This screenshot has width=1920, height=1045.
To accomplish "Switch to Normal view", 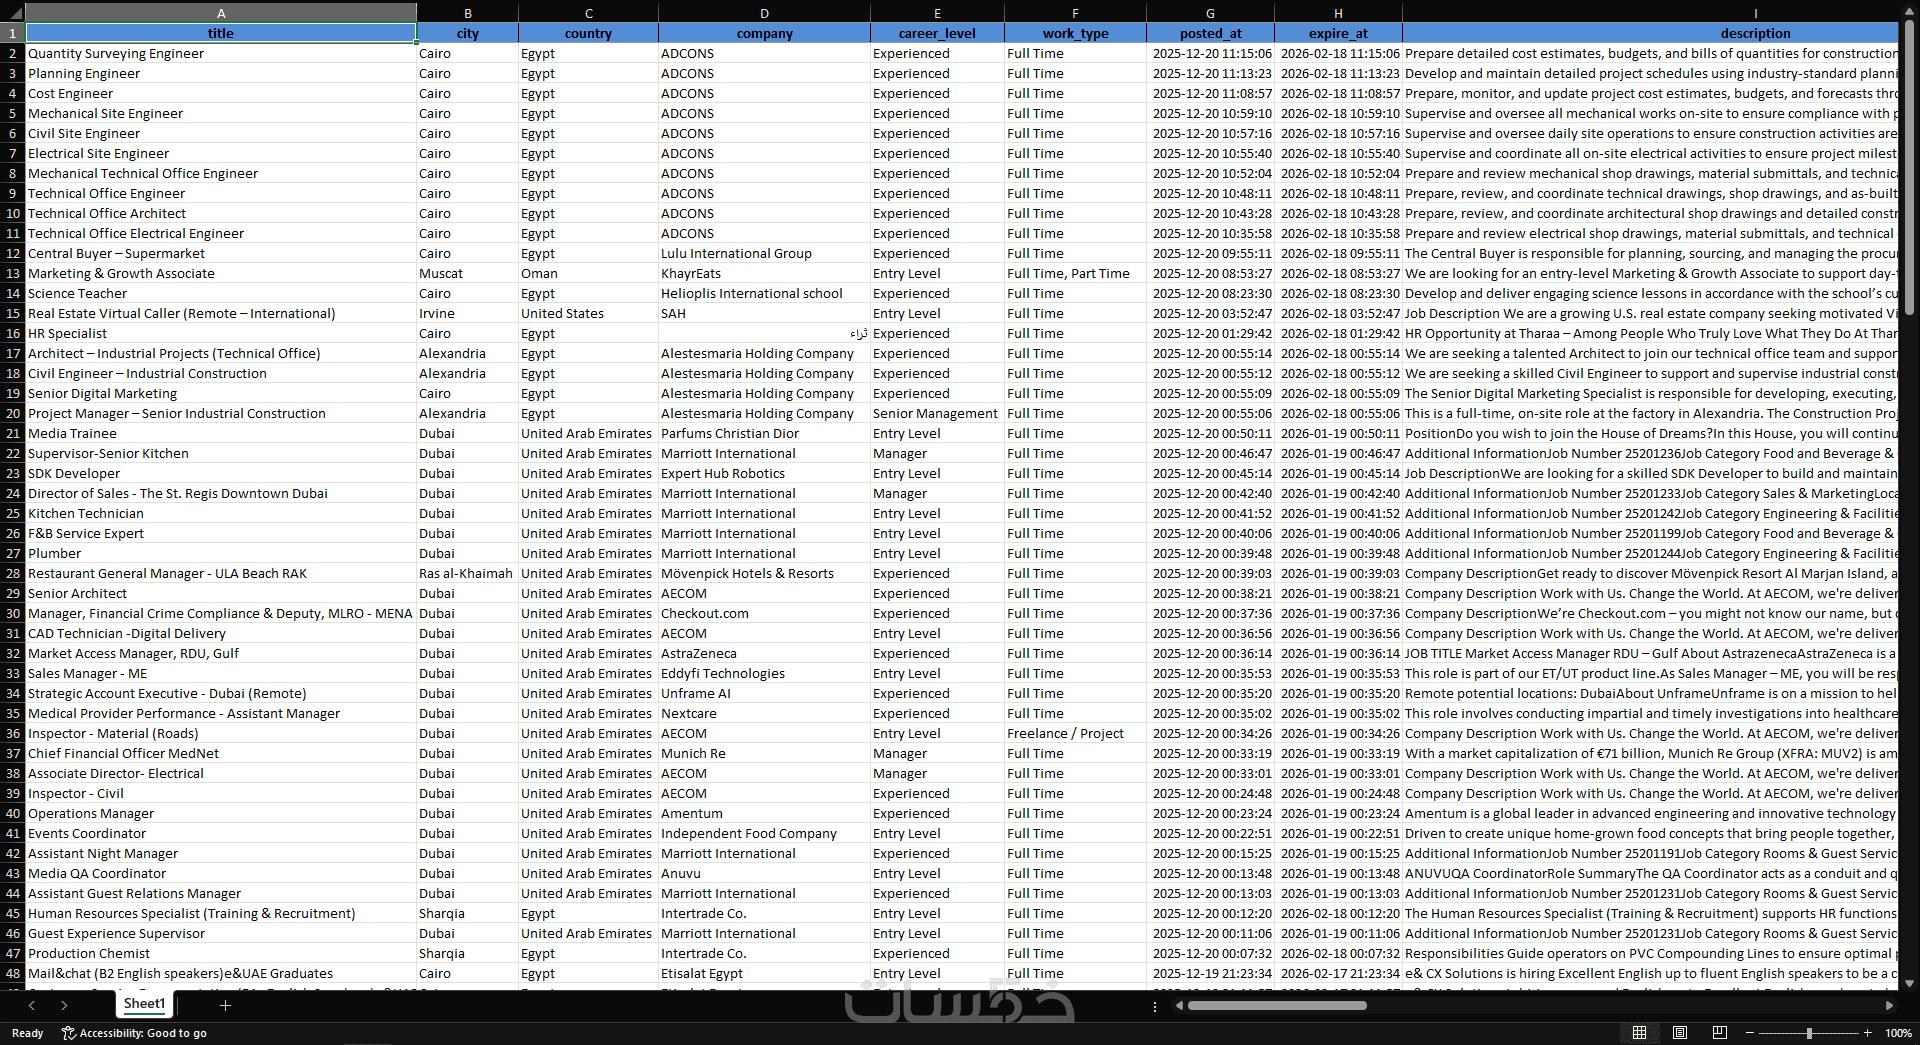I will tap(1639, 1033).
